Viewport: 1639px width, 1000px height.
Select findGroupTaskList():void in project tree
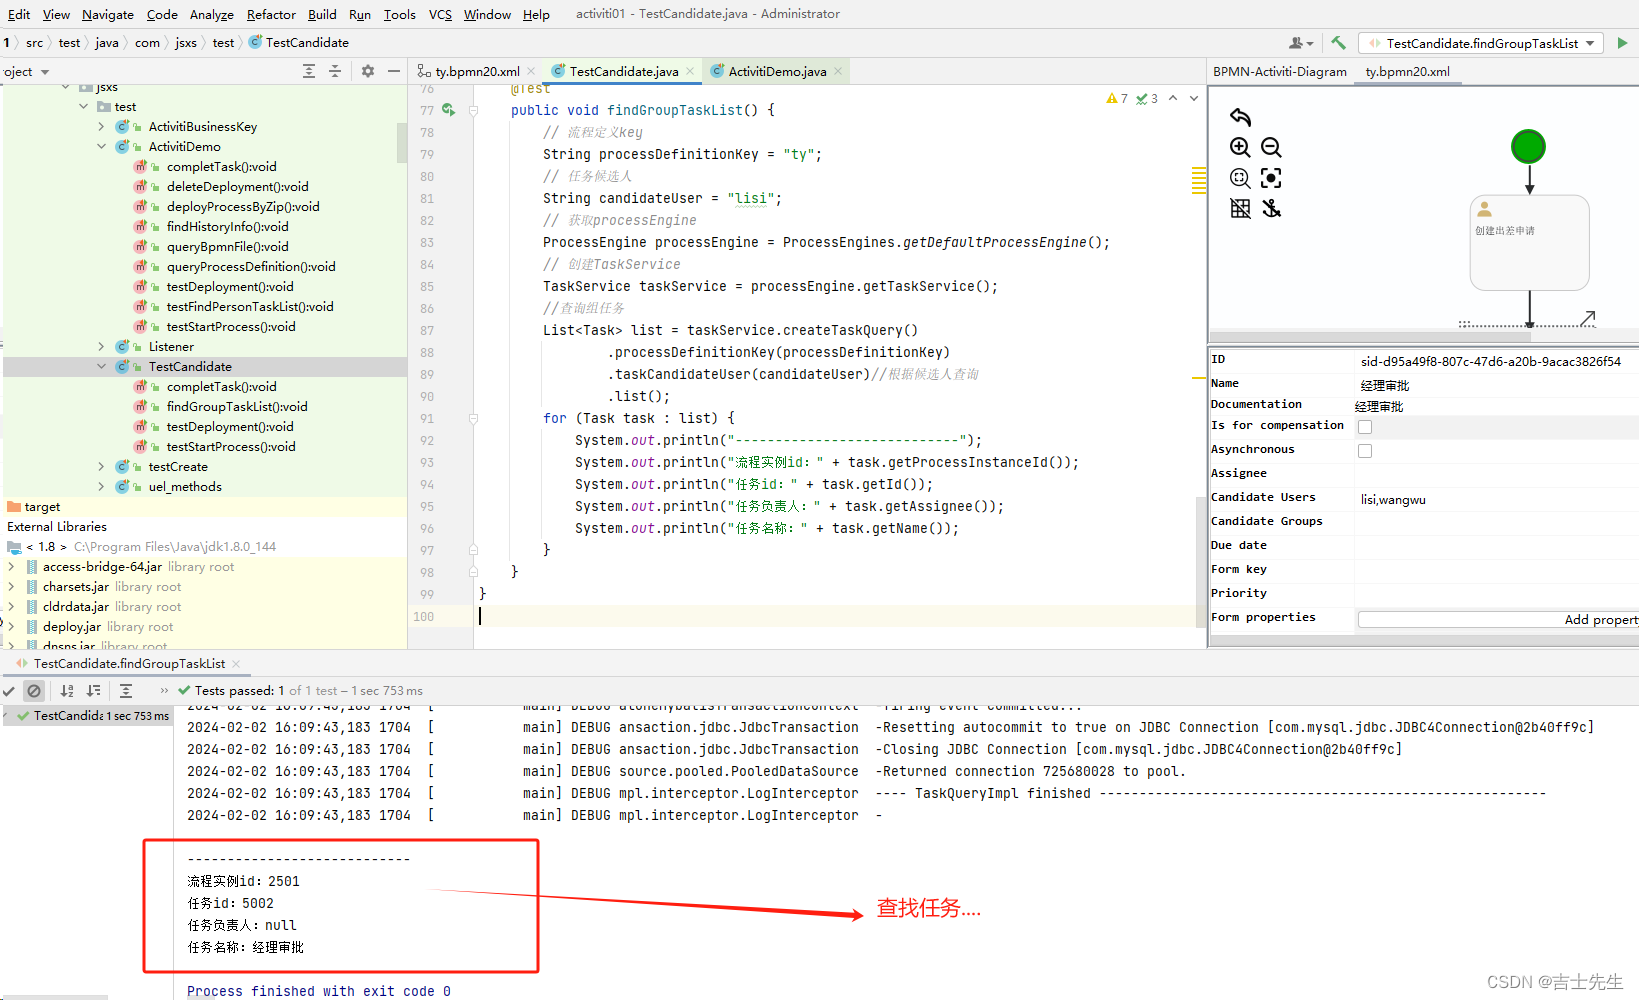click(237, 407)
